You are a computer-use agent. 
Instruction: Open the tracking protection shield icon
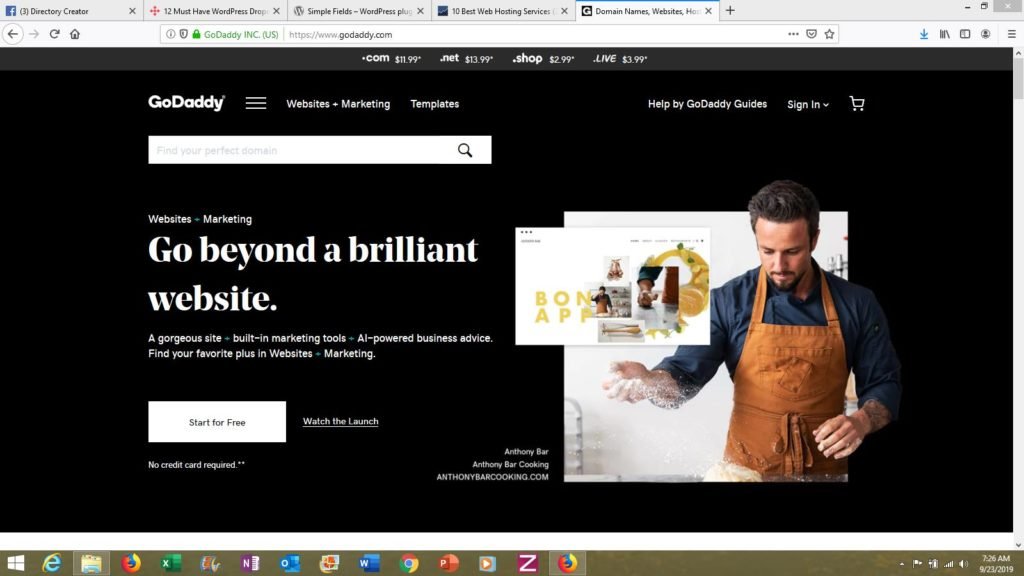184,34
